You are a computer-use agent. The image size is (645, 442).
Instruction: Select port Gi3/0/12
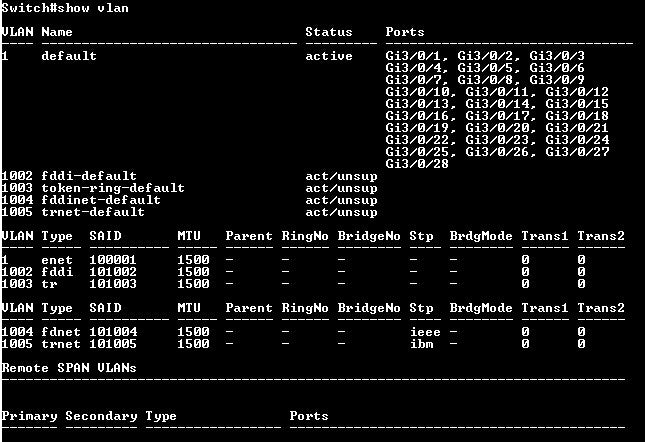577,92
